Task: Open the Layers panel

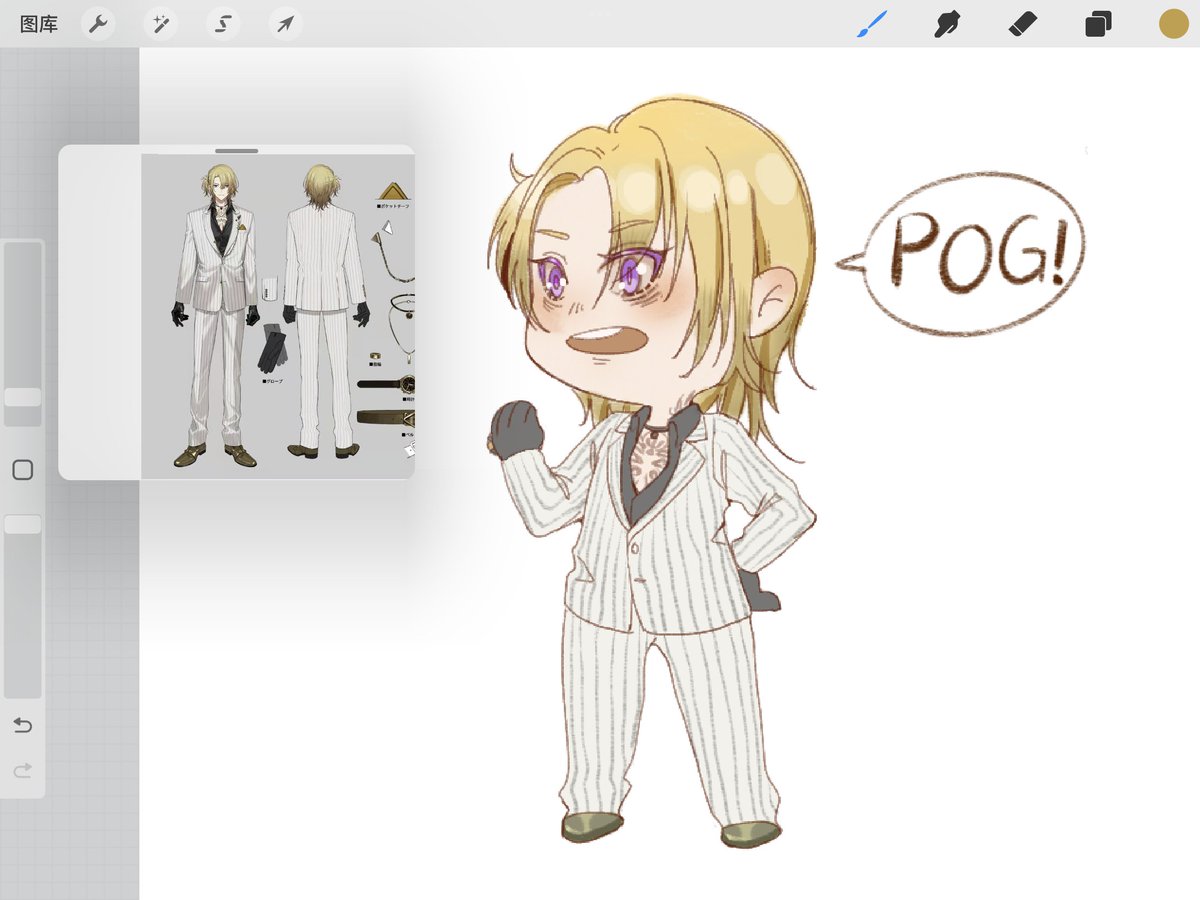Action: click(1098, 24)
